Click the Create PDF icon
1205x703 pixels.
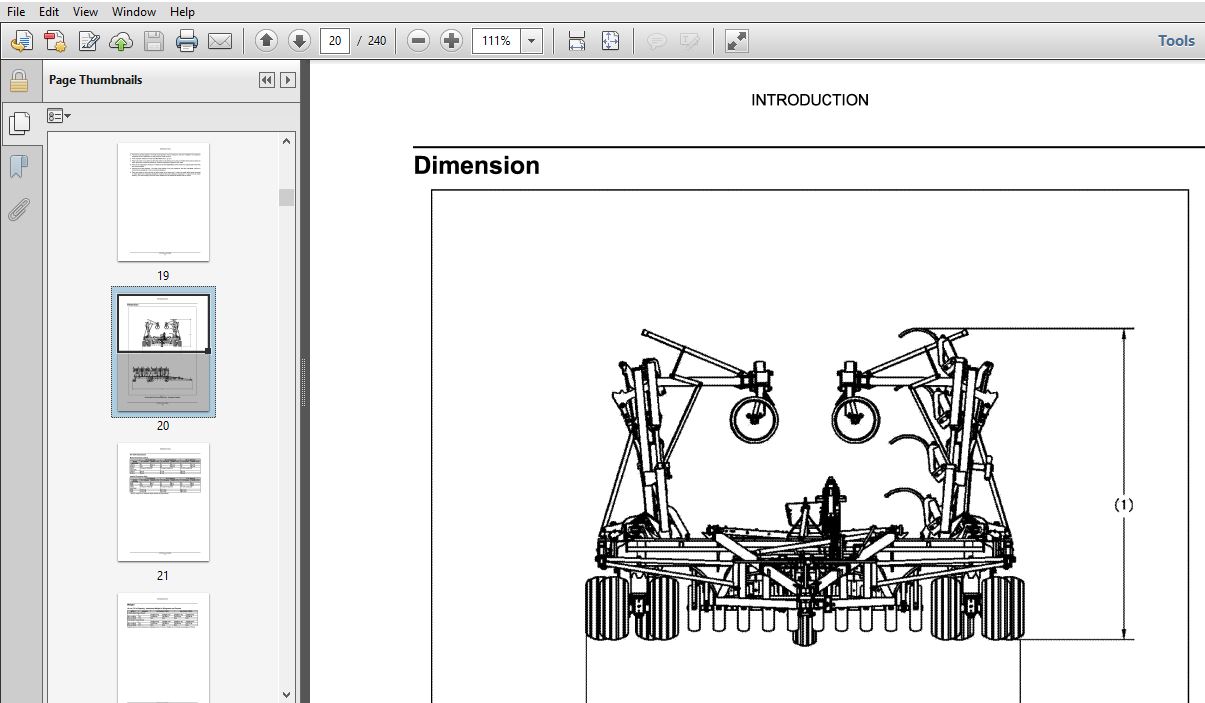click(x=22, y=41)
